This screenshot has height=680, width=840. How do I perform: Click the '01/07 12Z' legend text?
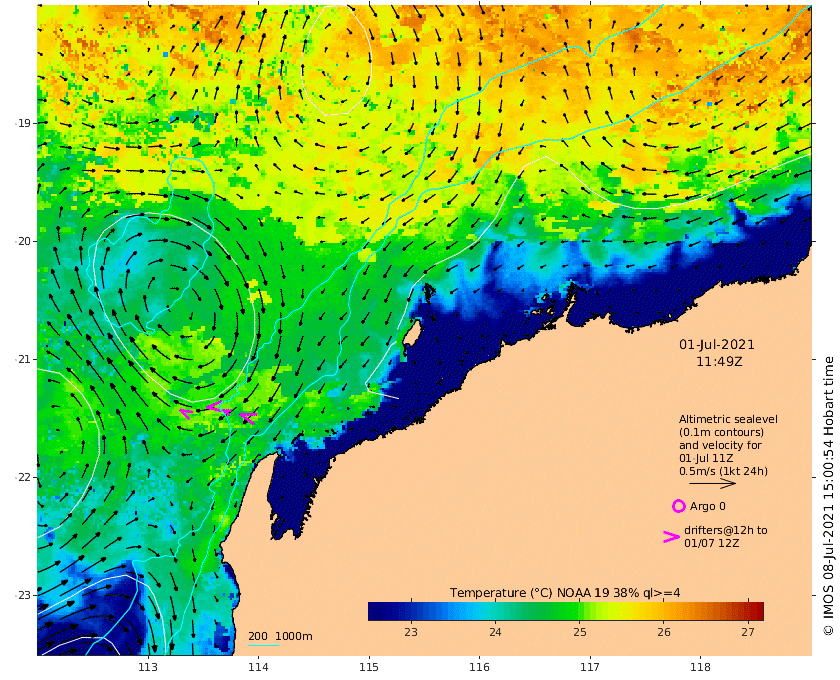pyautogui.click(x=711, y=543)
